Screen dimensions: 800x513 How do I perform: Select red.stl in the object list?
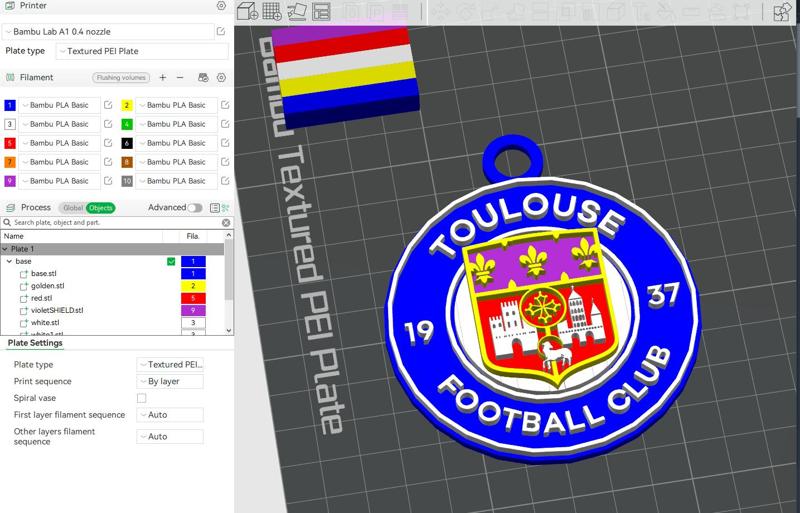tap(41, 298)
